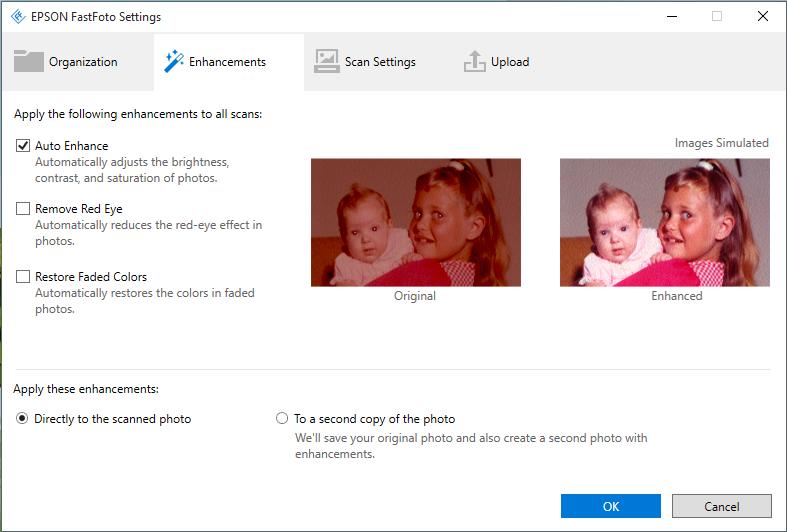Enable the Restore Faded Colors checkbox
This screenshot has width=787, height=532.
click(23, 277)
